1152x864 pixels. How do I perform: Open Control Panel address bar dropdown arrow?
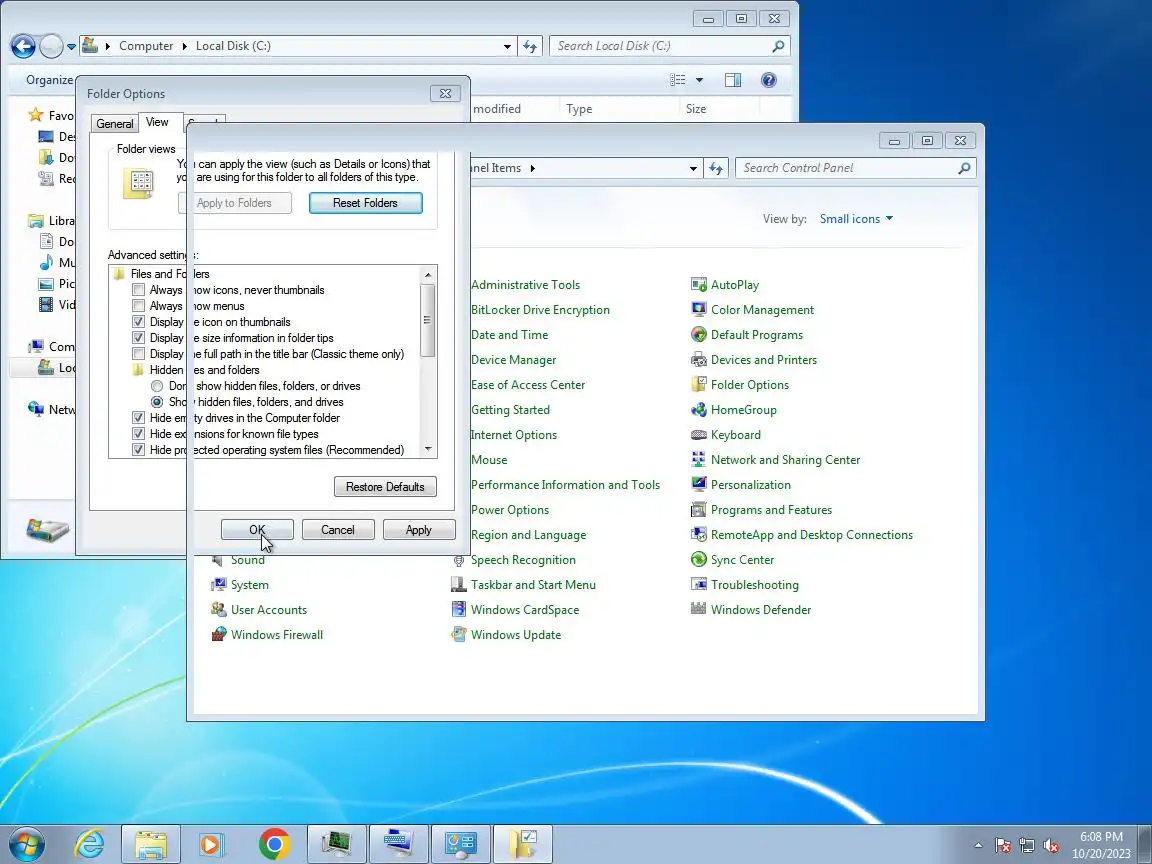pos(693,168)
